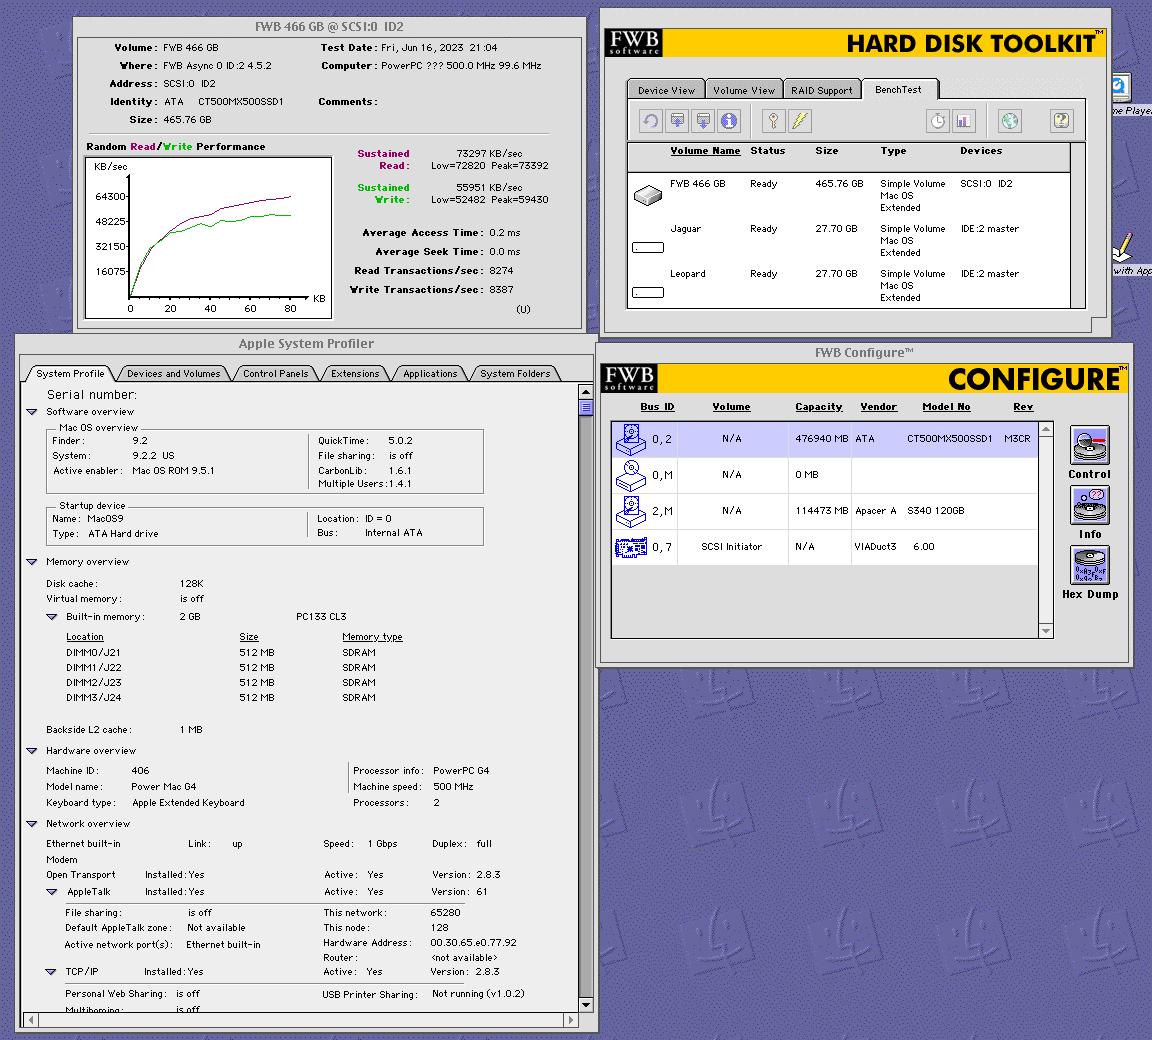Screen dimensions: 1152x1040
Task: Collapse the Hardware overview section
Action: point(32,751)
